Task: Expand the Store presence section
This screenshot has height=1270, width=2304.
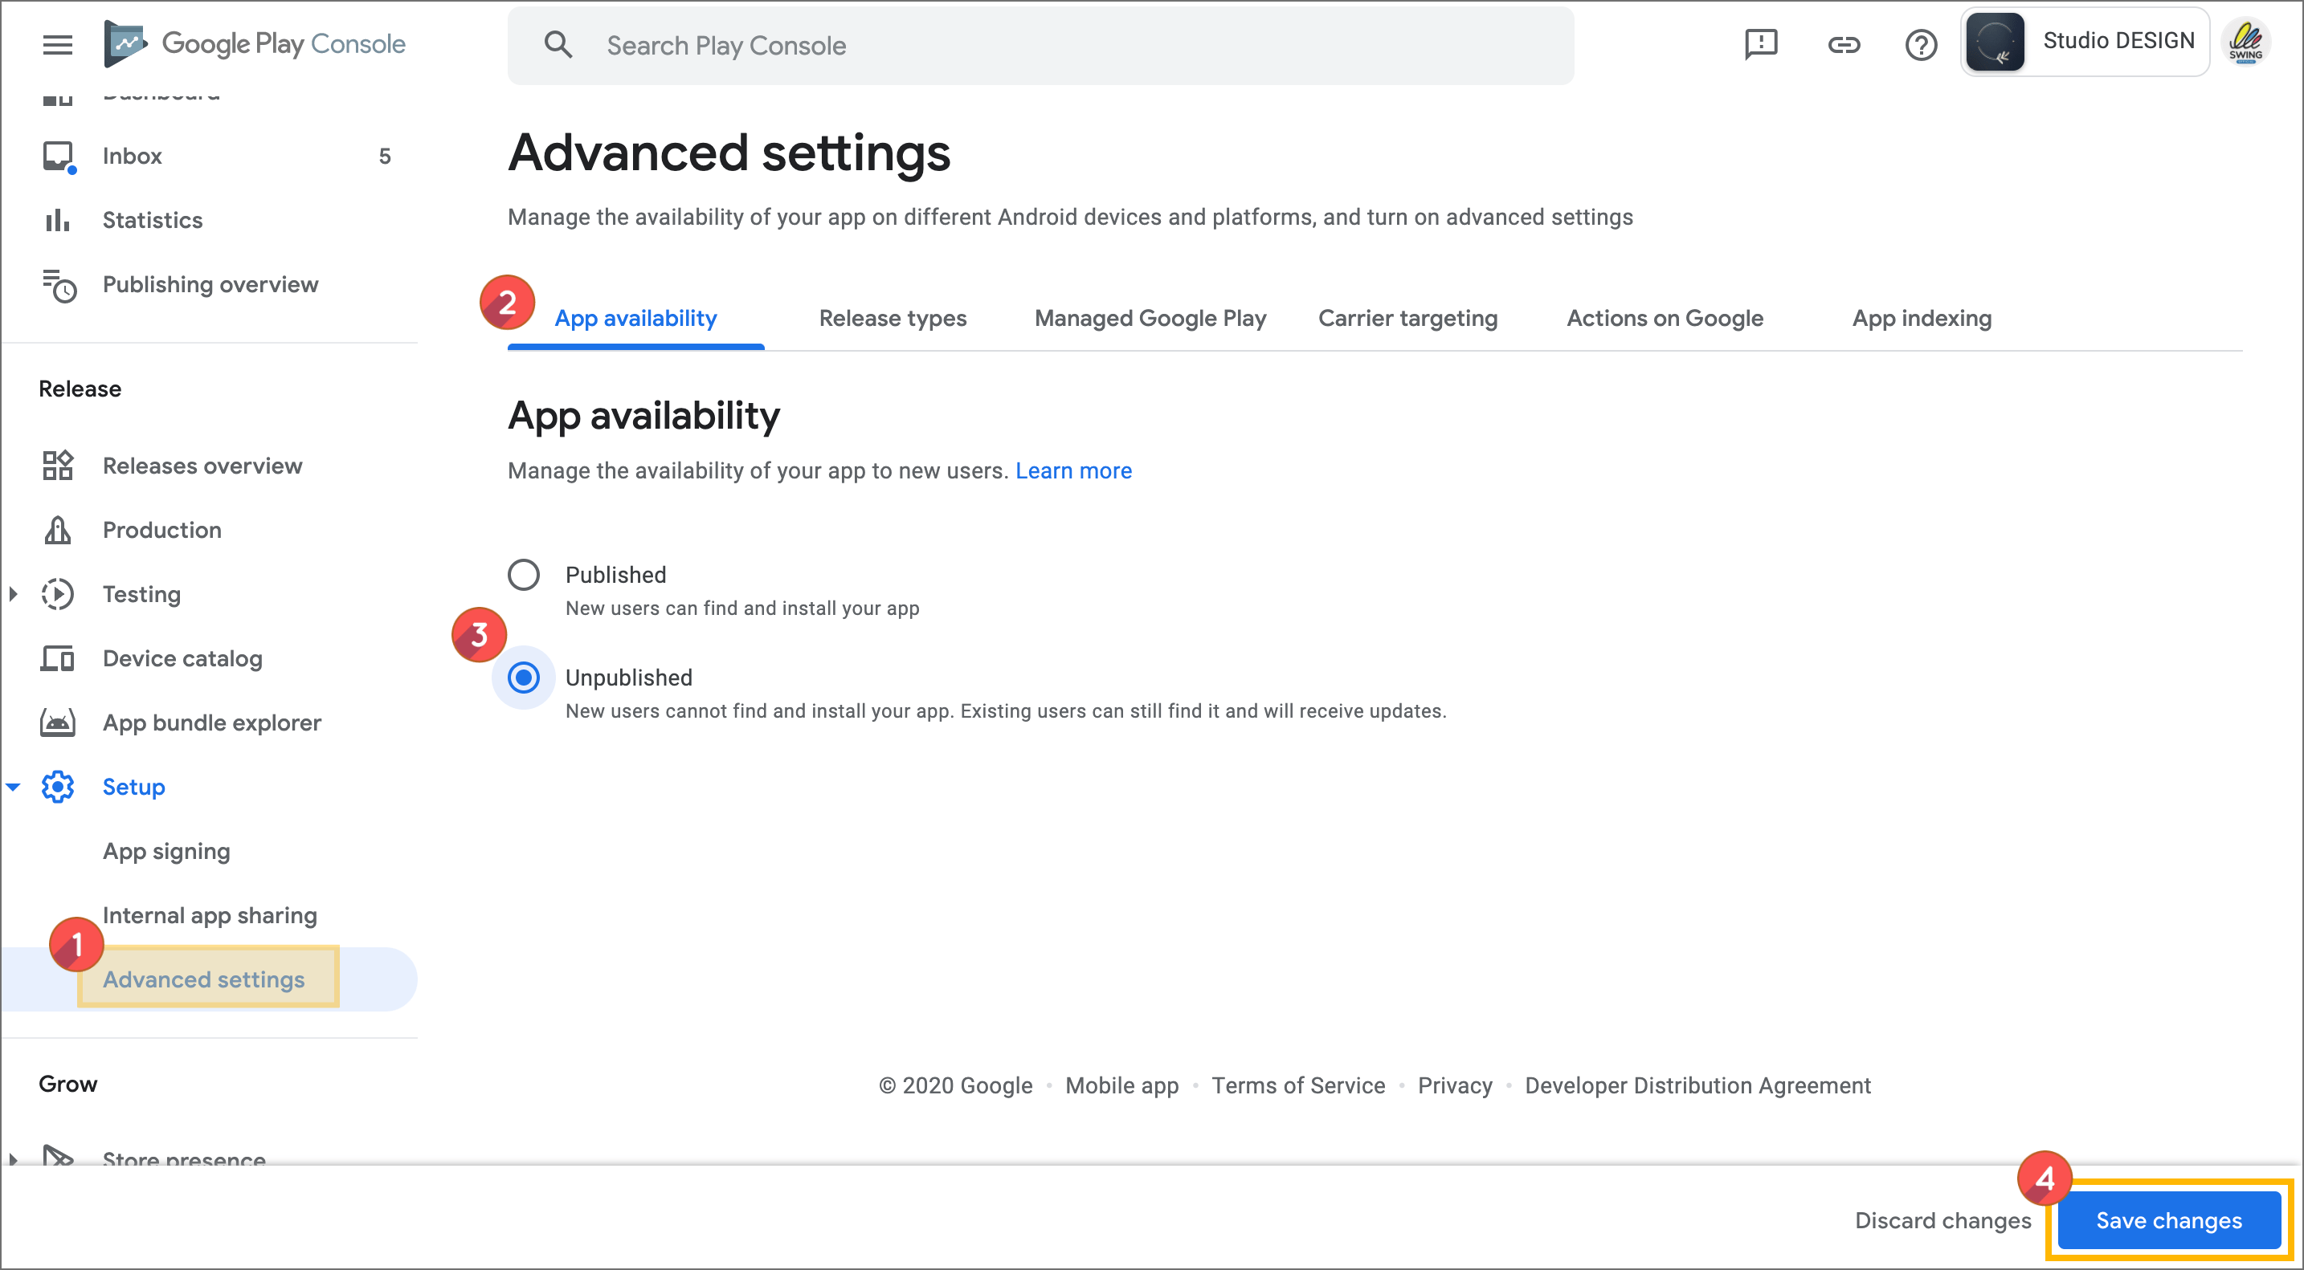Action: coord(14,1159)
